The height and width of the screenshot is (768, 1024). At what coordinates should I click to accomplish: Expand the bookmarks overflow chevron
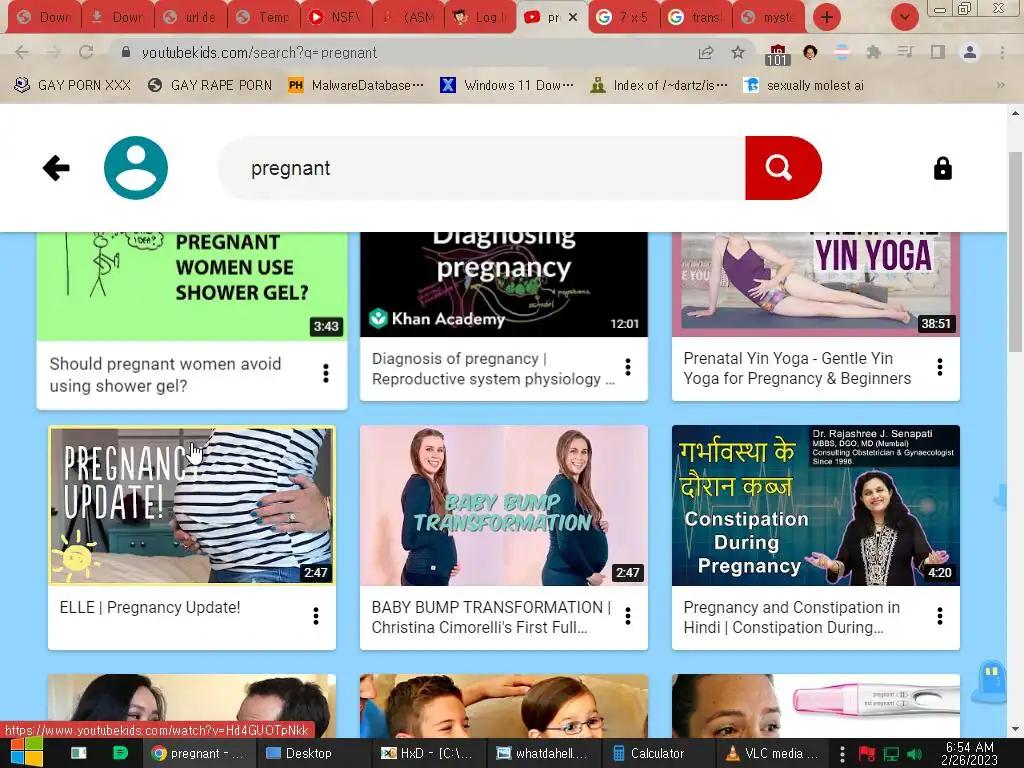pos(1000,85)
